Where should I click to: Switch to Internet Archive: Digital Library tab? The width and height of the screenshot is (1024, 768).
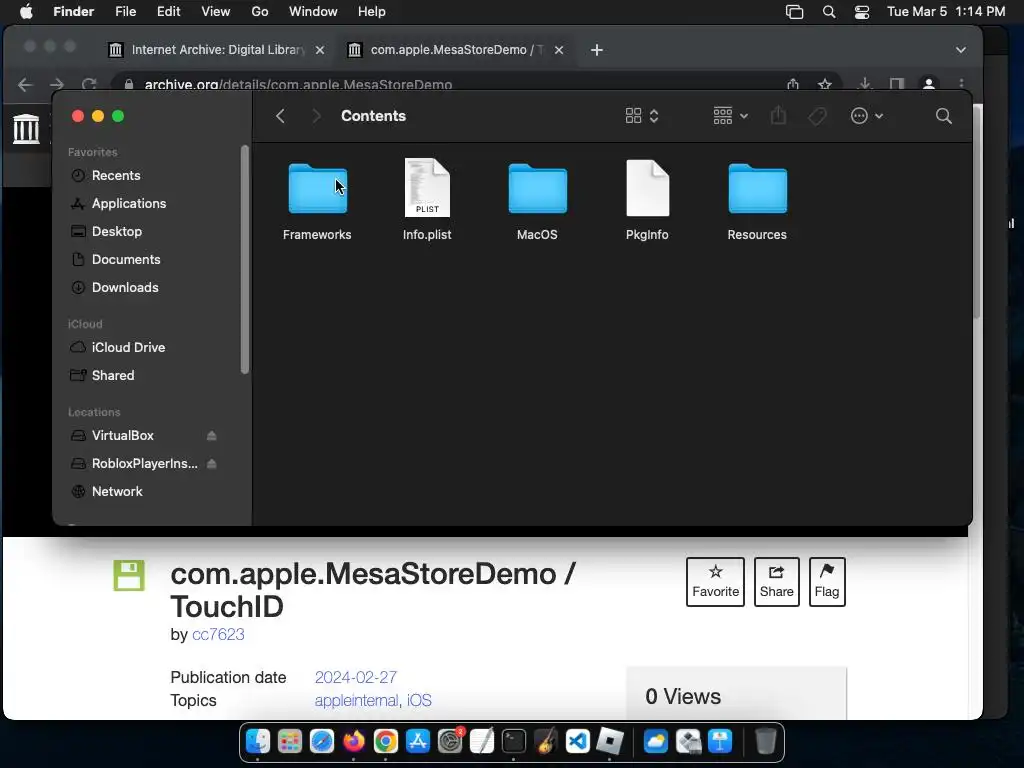(x=216, y=50)
